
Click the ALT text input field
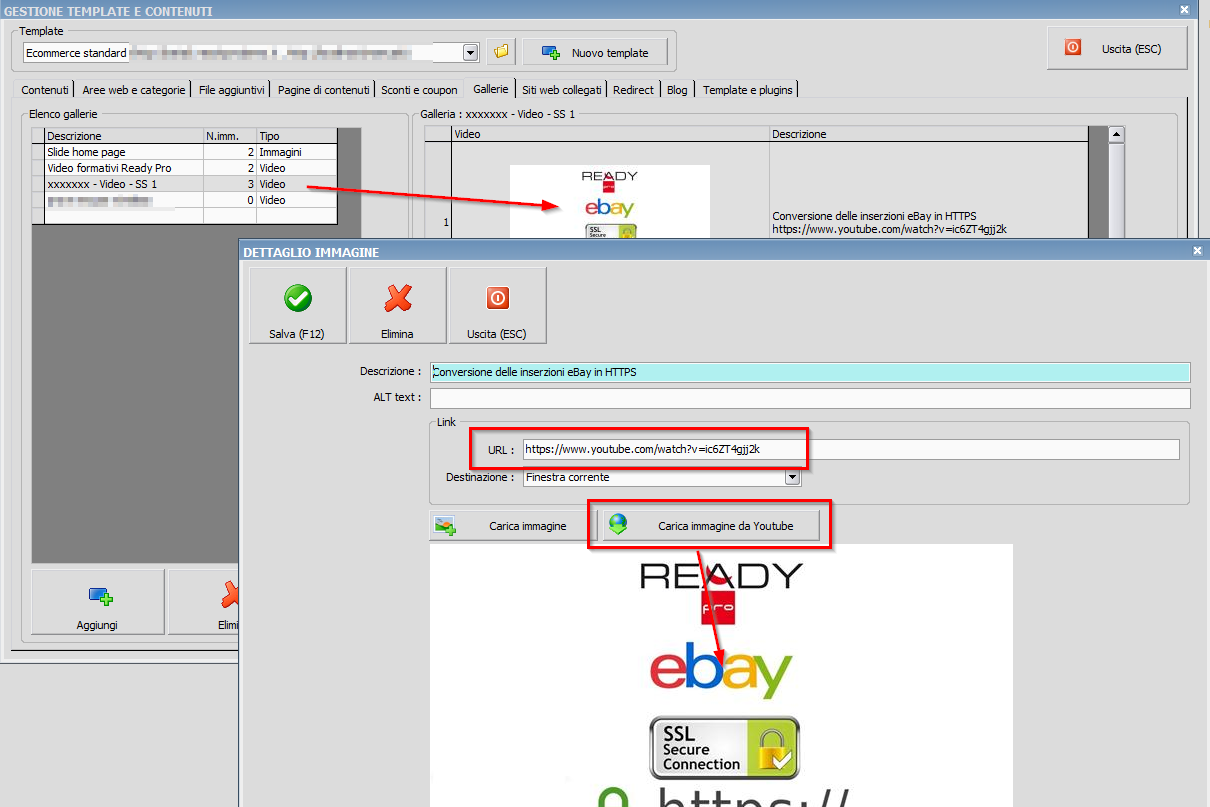(x=810, y=398)
